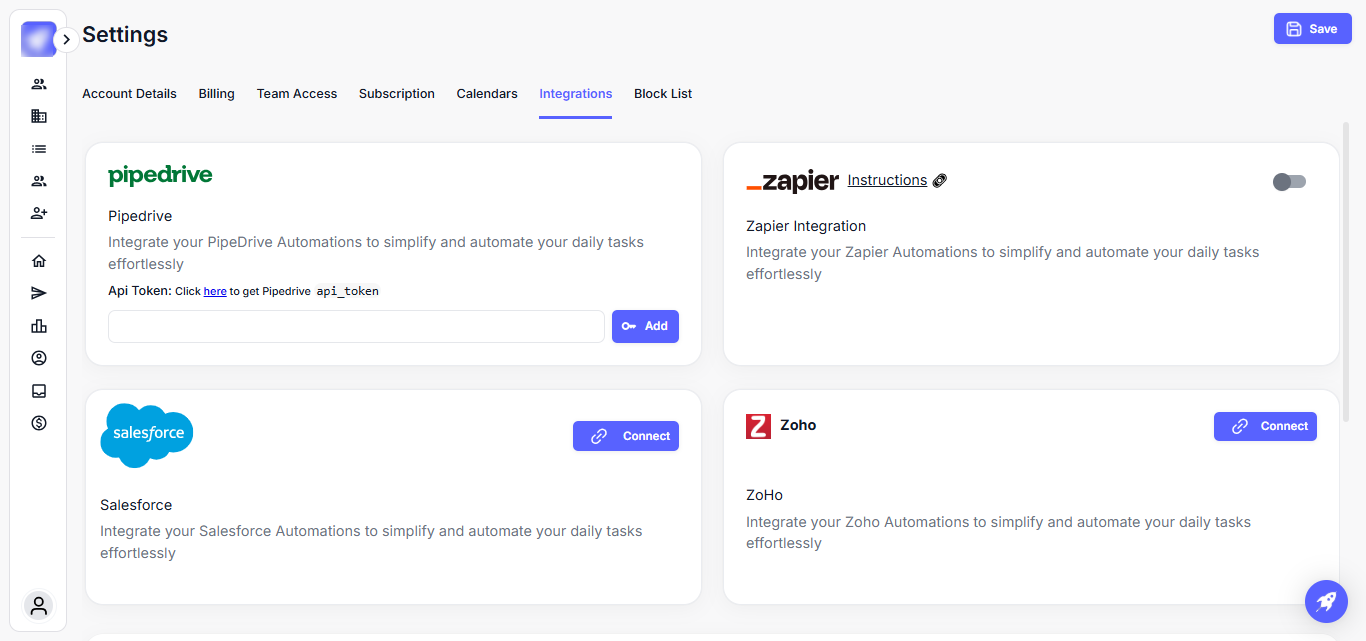Open the user profile avatar at sidebar bottom
Viewport: 1366px width, 641px height.
tap(39, 605)
